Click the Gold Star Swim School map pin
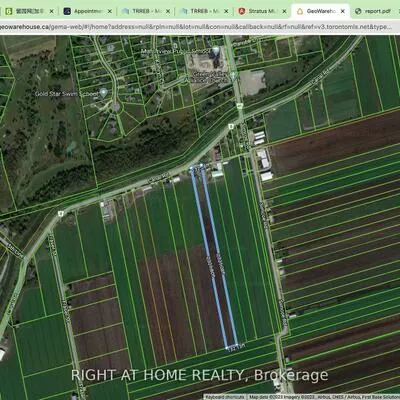This screenshot has width=400, height=400. click(104, 92)
